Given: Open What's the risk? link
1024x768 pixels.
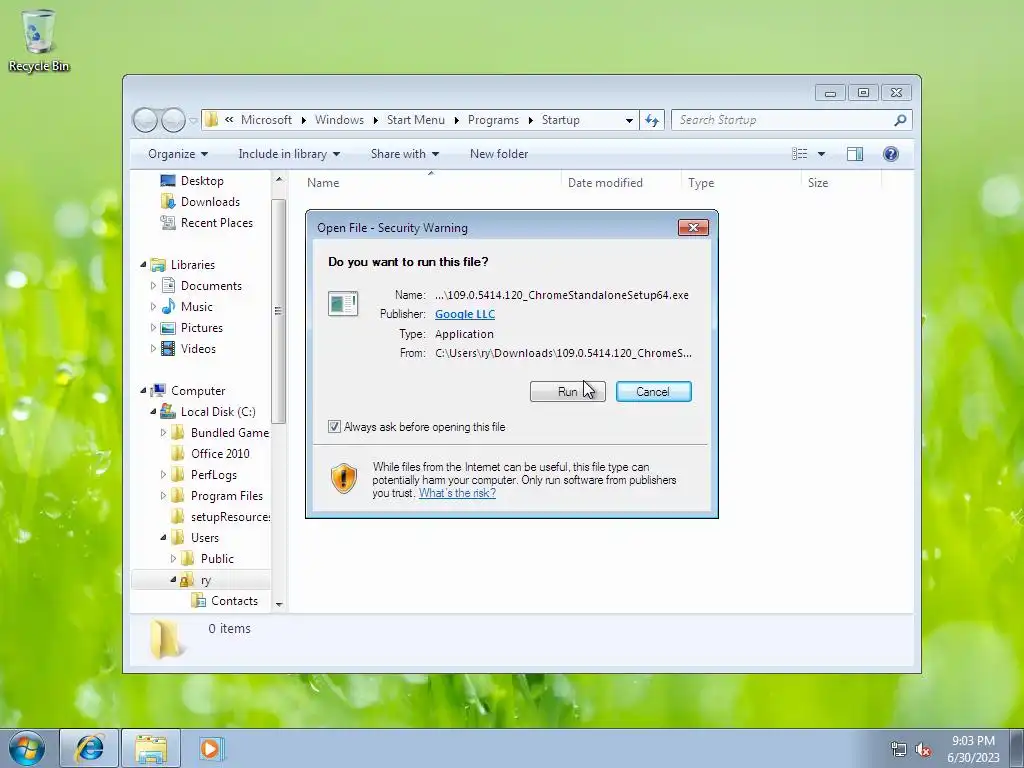Looking at the screenshot, I should [457, 493].
